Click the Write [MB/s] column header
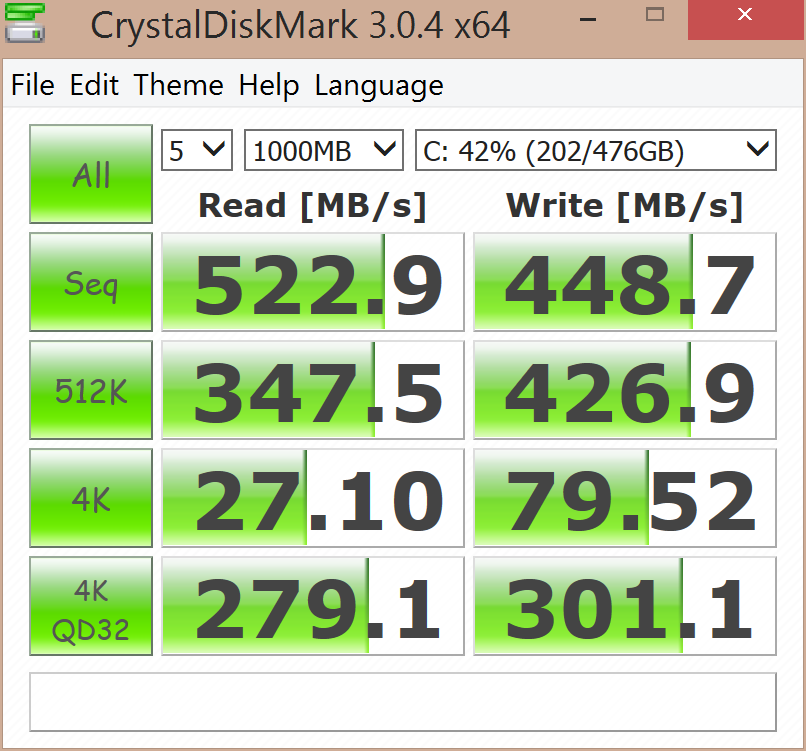 click(625, 206)
